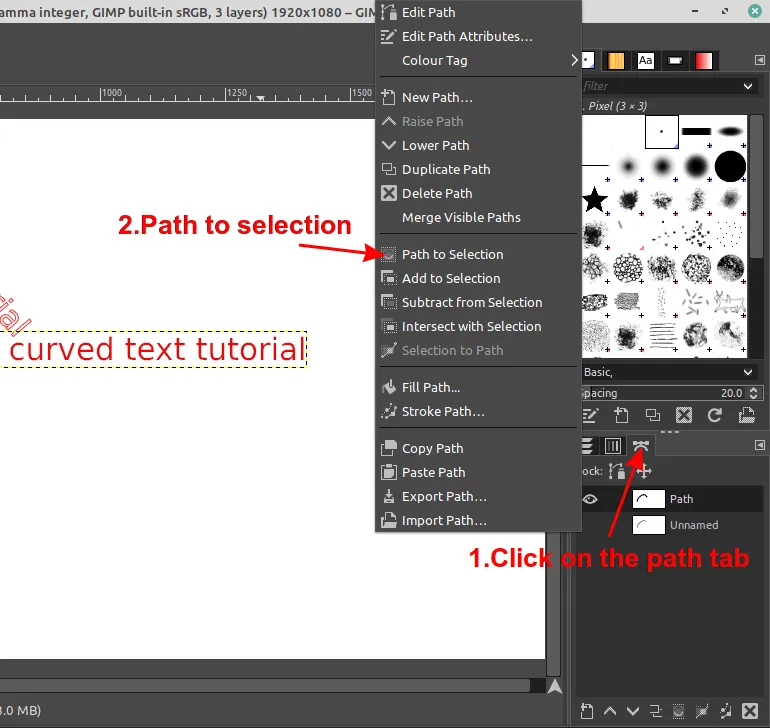Switch to the Channels tab
Screen dimensions: 770x728
click(613, 446)
